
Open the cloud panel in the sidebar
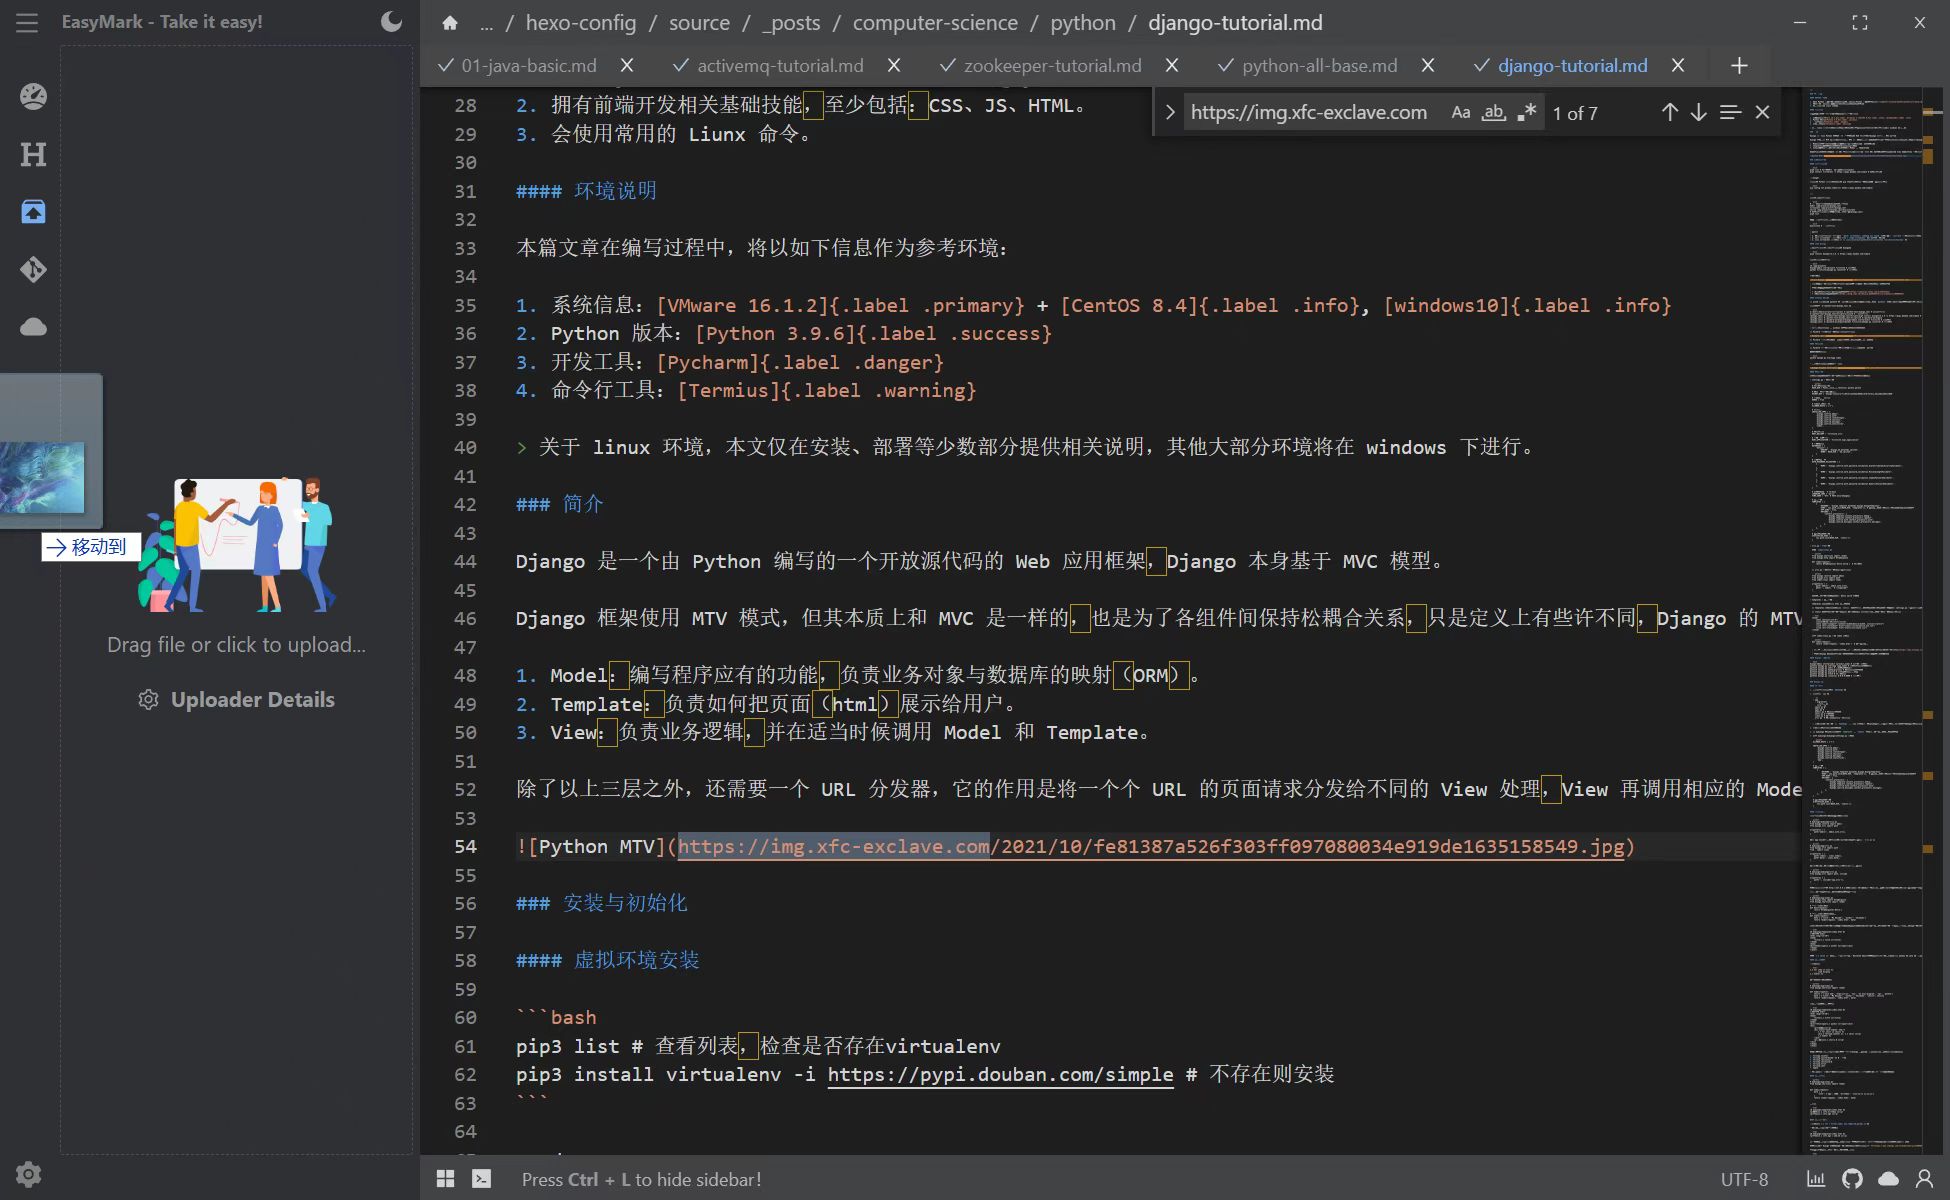click(33, 327)
